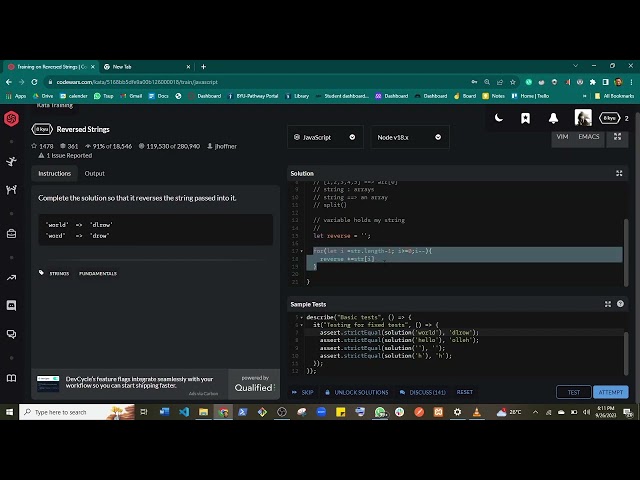
Task: Open the All Bookmarks folder
Action: (x=614, y=96)
